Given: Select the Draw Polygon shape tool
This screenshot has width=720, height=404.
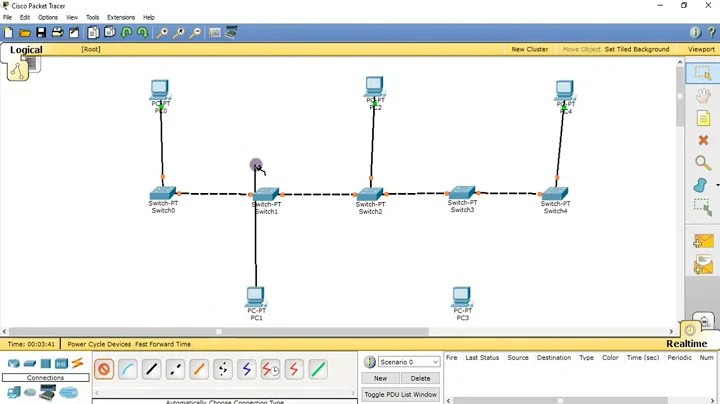Looking at the screenshot, I should click(700, 185).
